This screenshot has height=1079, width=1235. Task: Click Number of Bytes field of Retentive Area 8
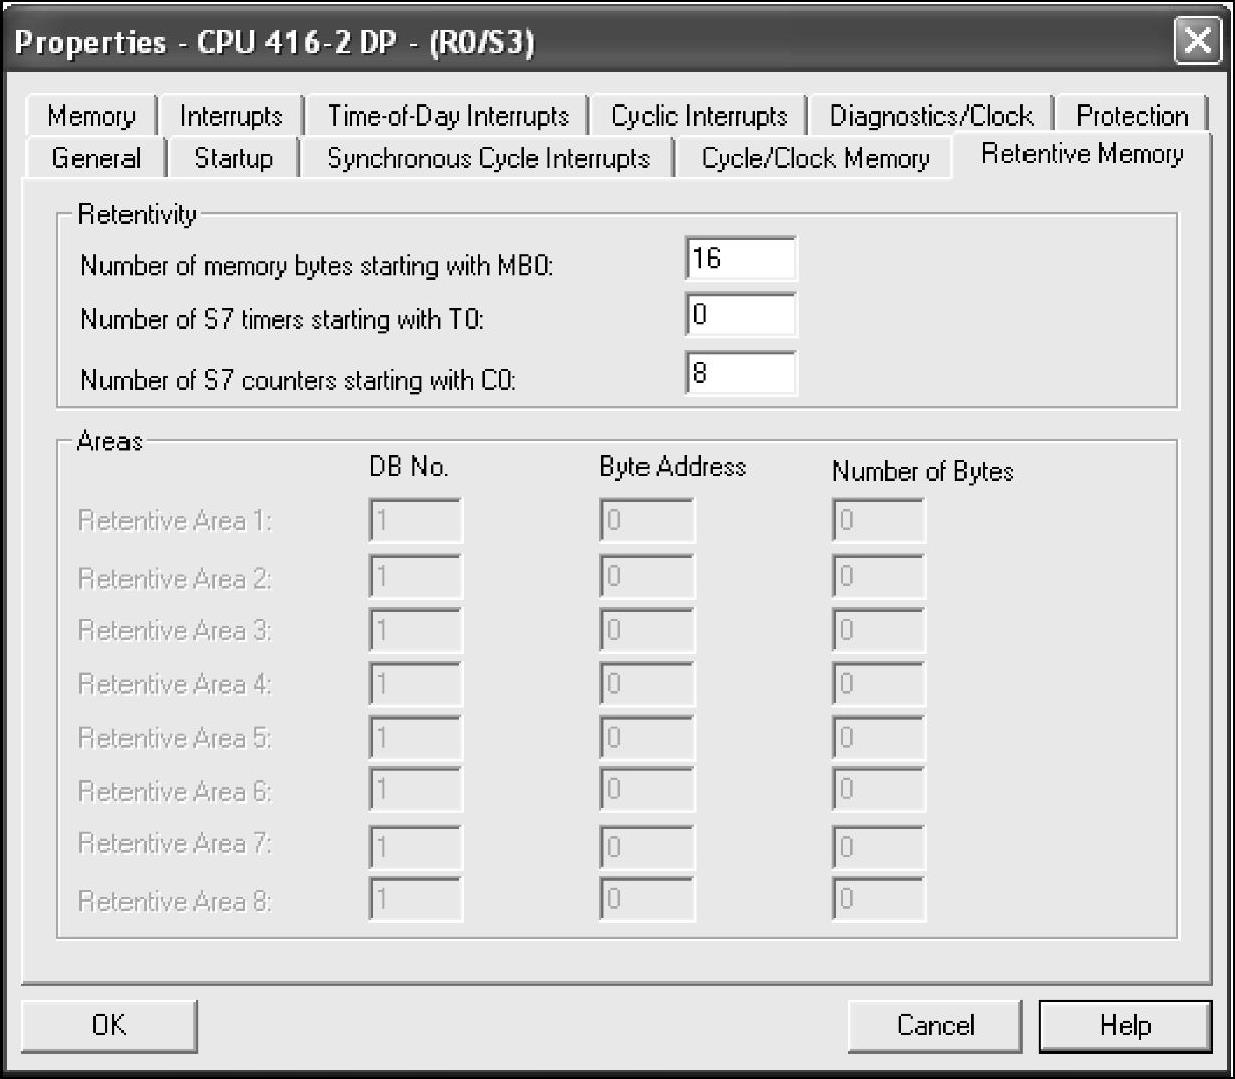[x=879, y=899]
